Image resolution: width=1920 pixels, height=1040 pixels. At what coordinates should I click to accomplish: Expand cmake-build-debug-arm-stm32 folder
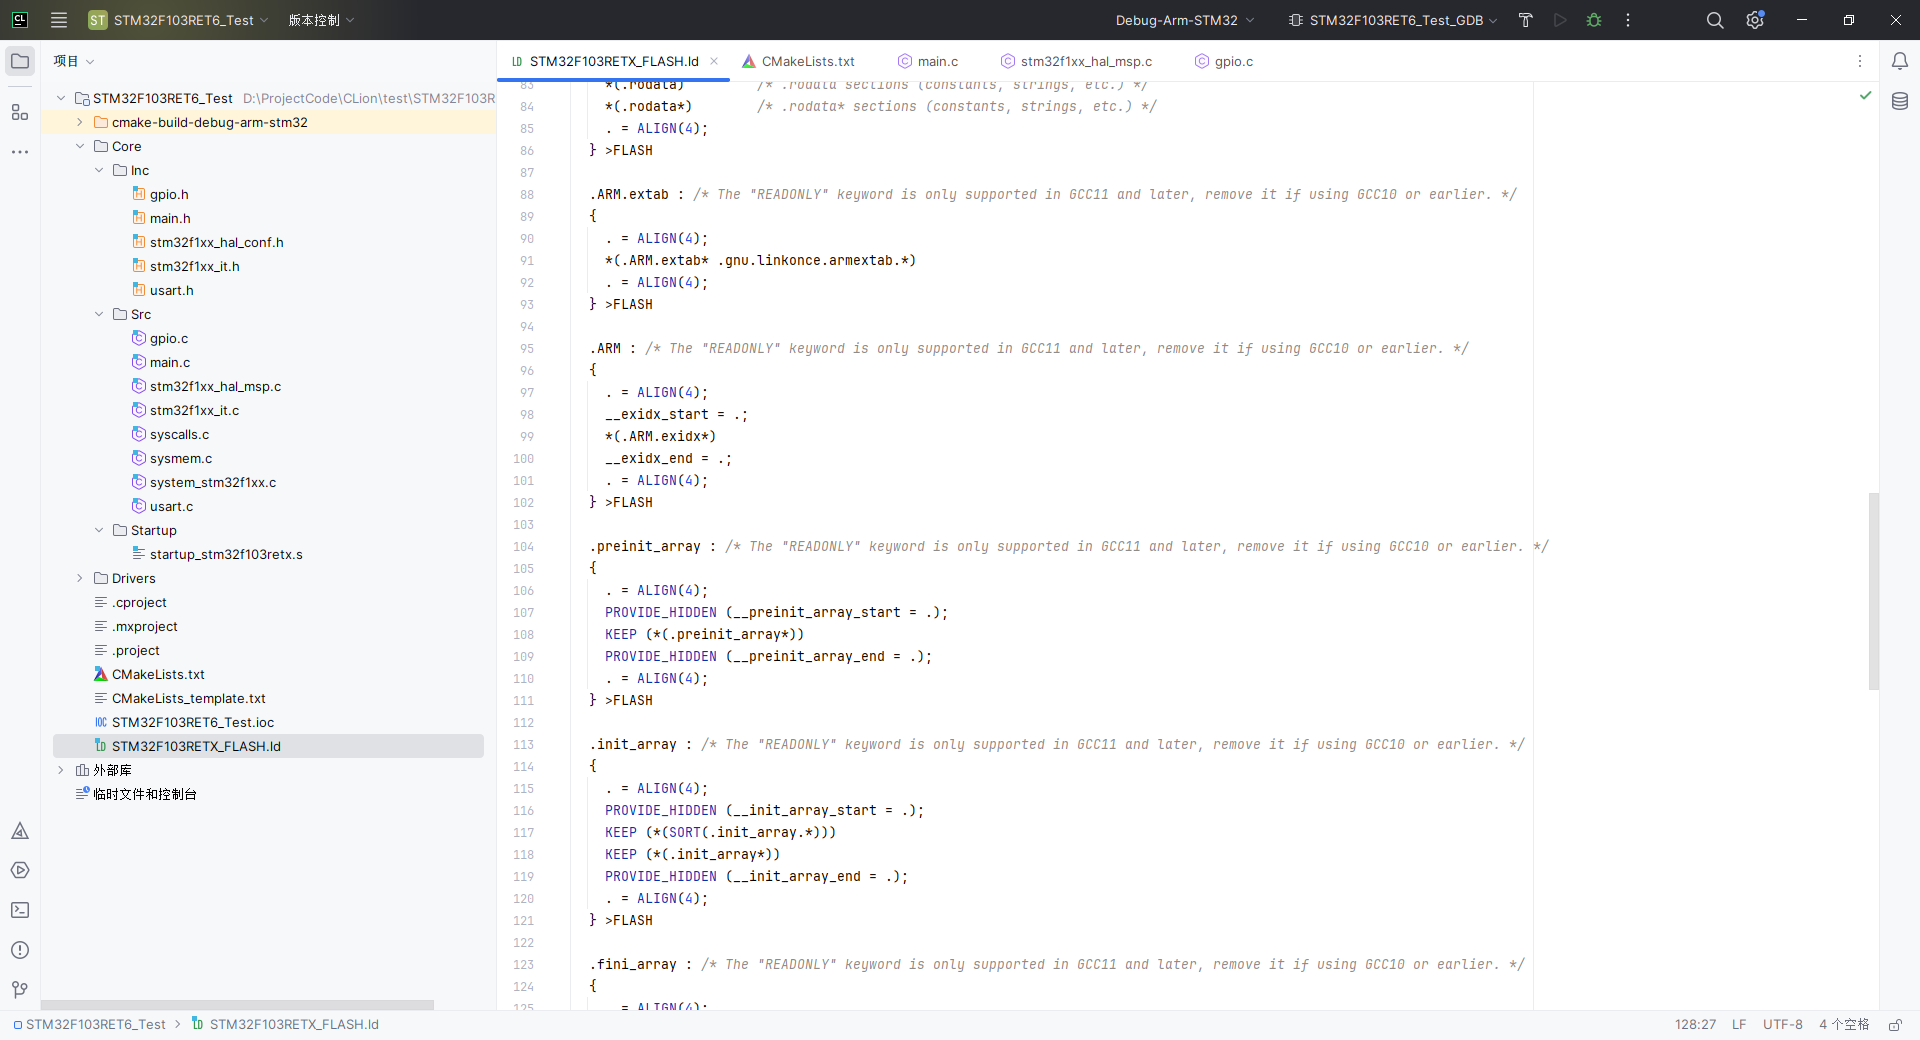(x=80, y=122)
